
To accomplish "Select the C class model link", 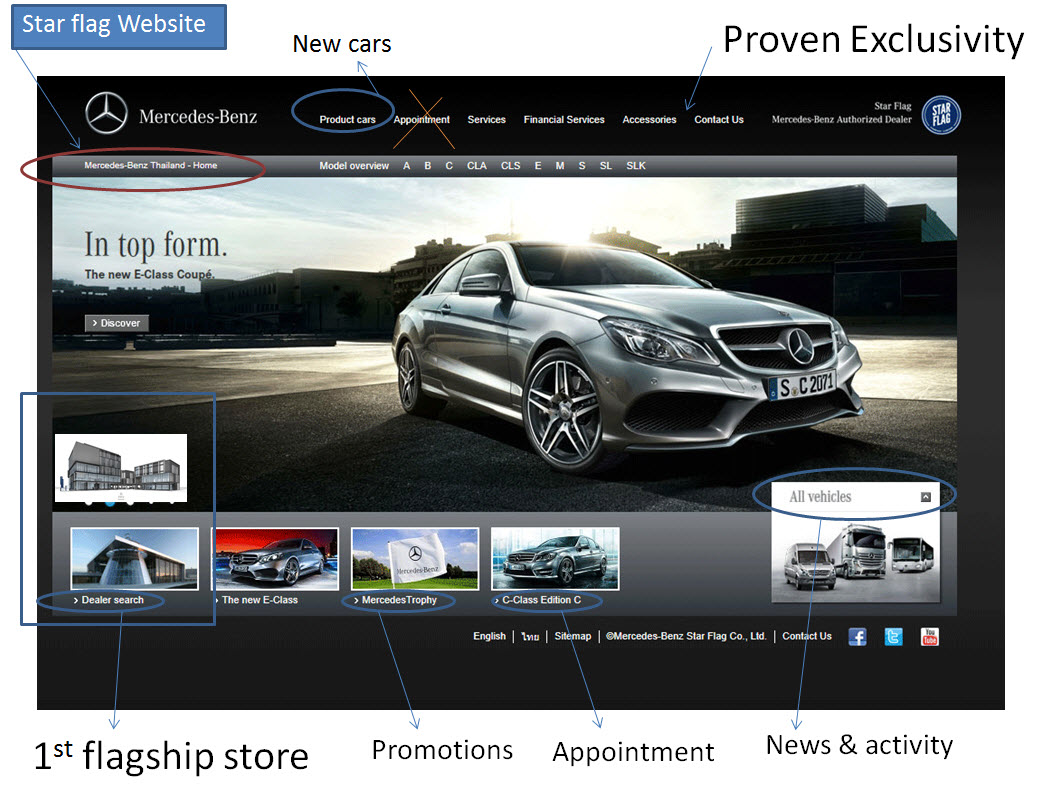I will point(449,165).
